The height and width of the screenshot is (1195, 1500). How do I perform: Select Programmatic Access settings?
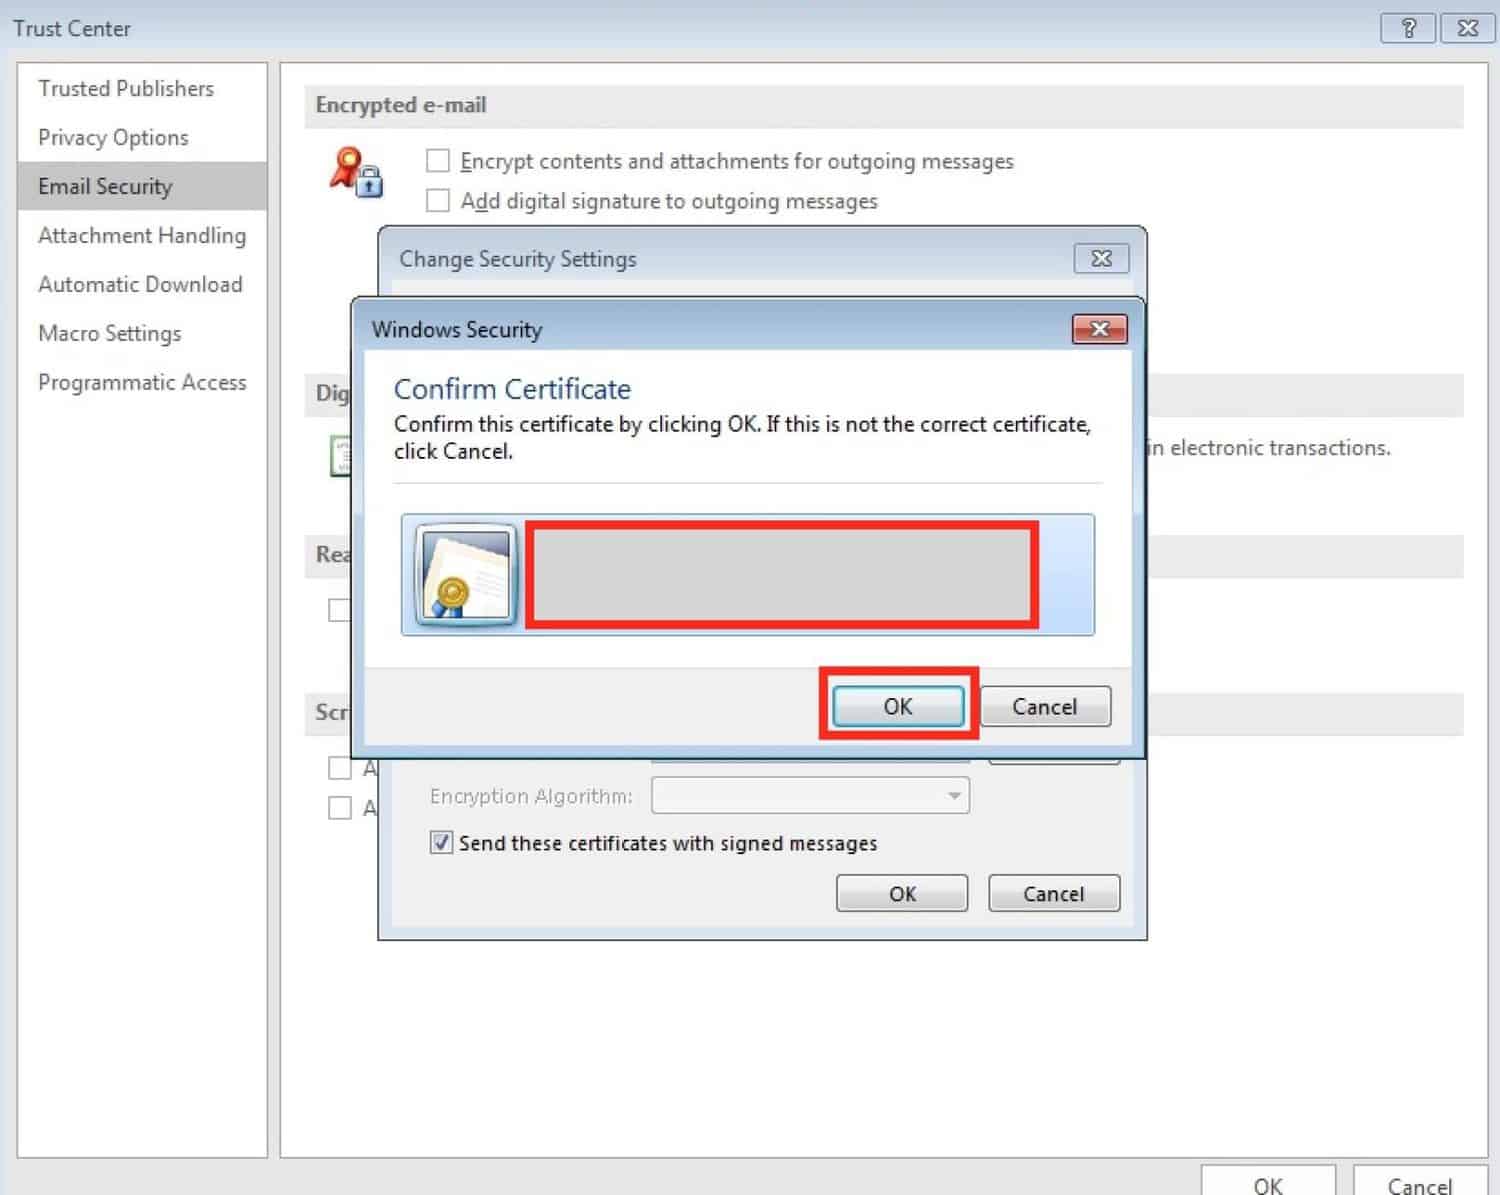point(142,382)
